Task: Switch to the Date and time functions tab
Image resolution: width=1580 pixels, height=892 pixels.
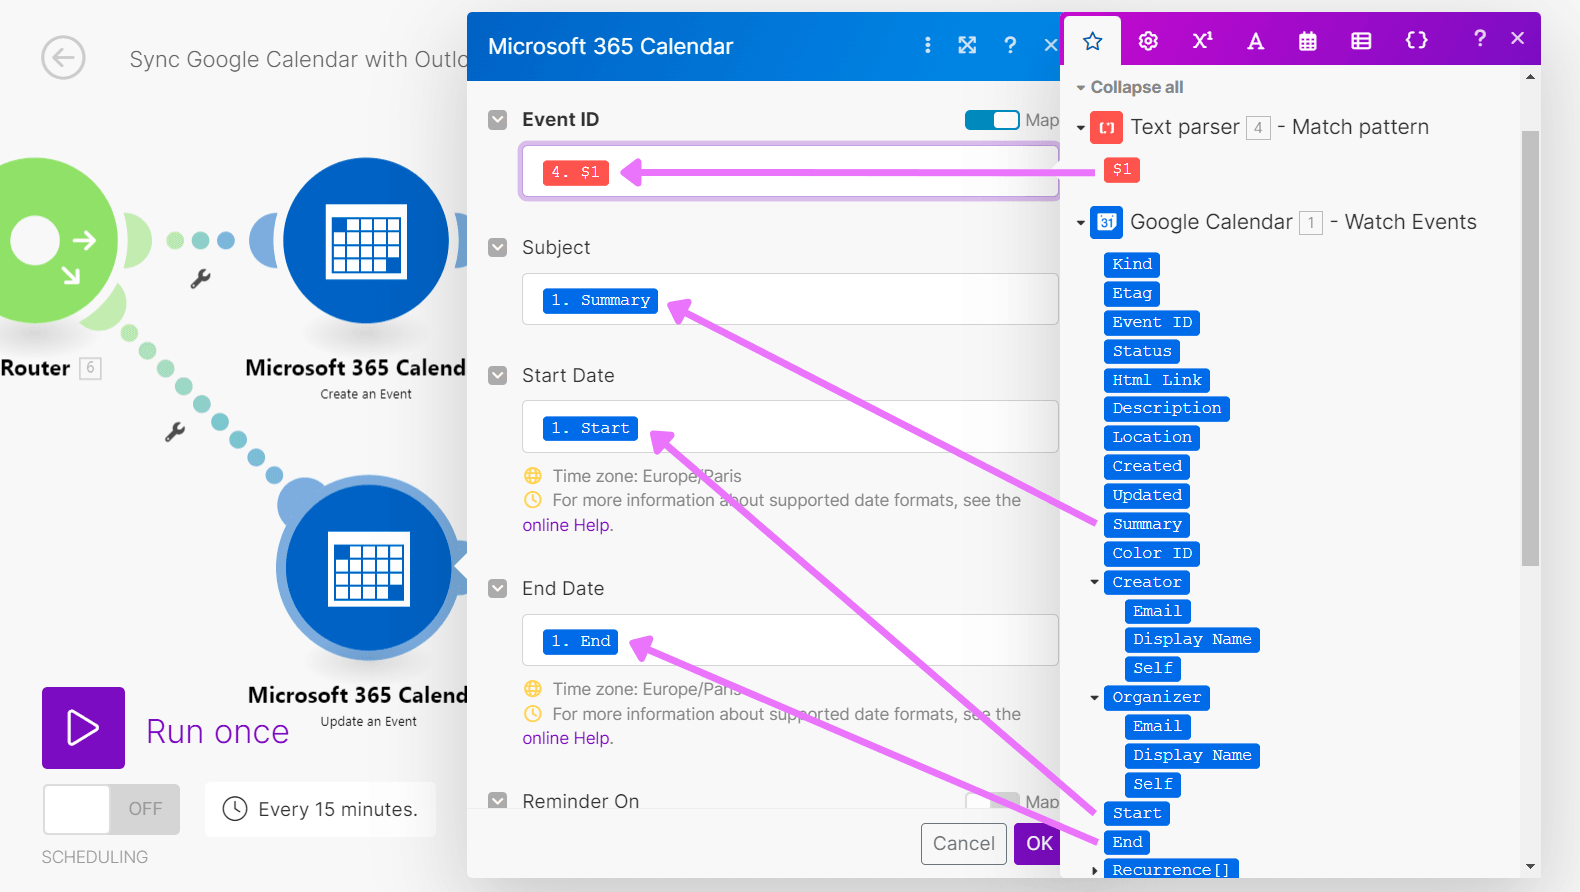Action: click(x=1307, y=41)
